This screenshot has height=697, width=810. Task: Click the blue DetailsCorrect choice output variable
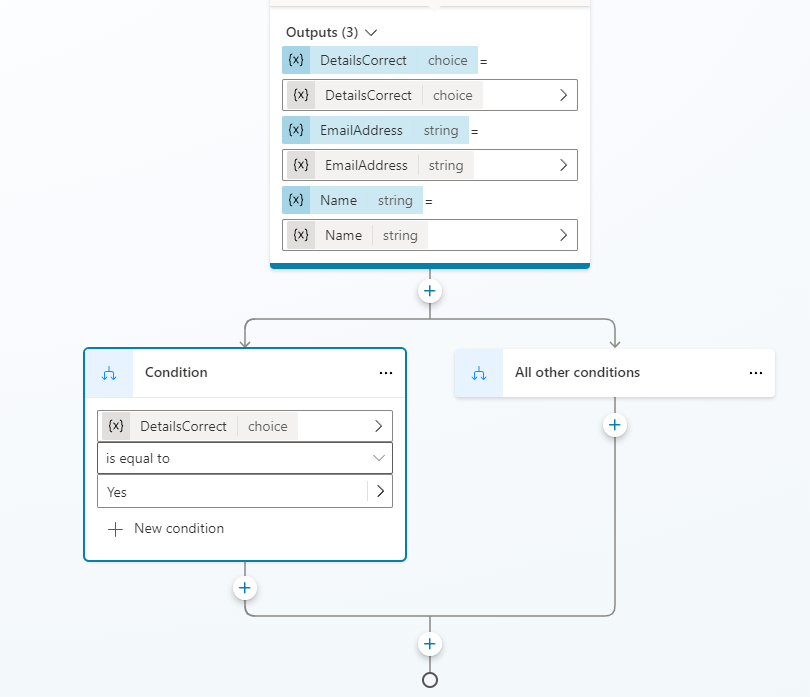[380, 60]
